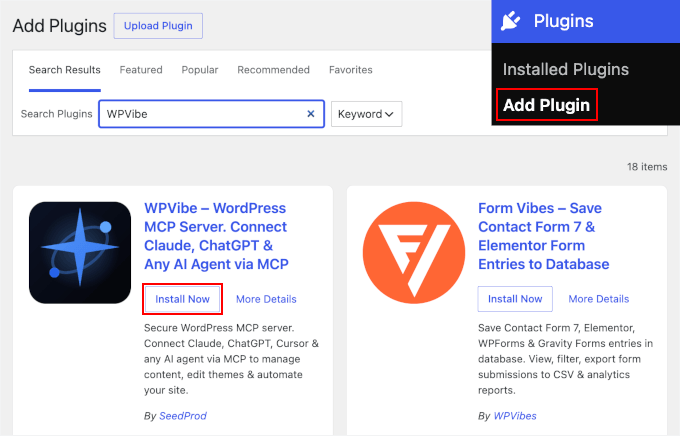The height and width of the screenshot is (436, 680).
Task: Visit the SeedProd author link
Action: pyautogui.click(x=183, y=416)
